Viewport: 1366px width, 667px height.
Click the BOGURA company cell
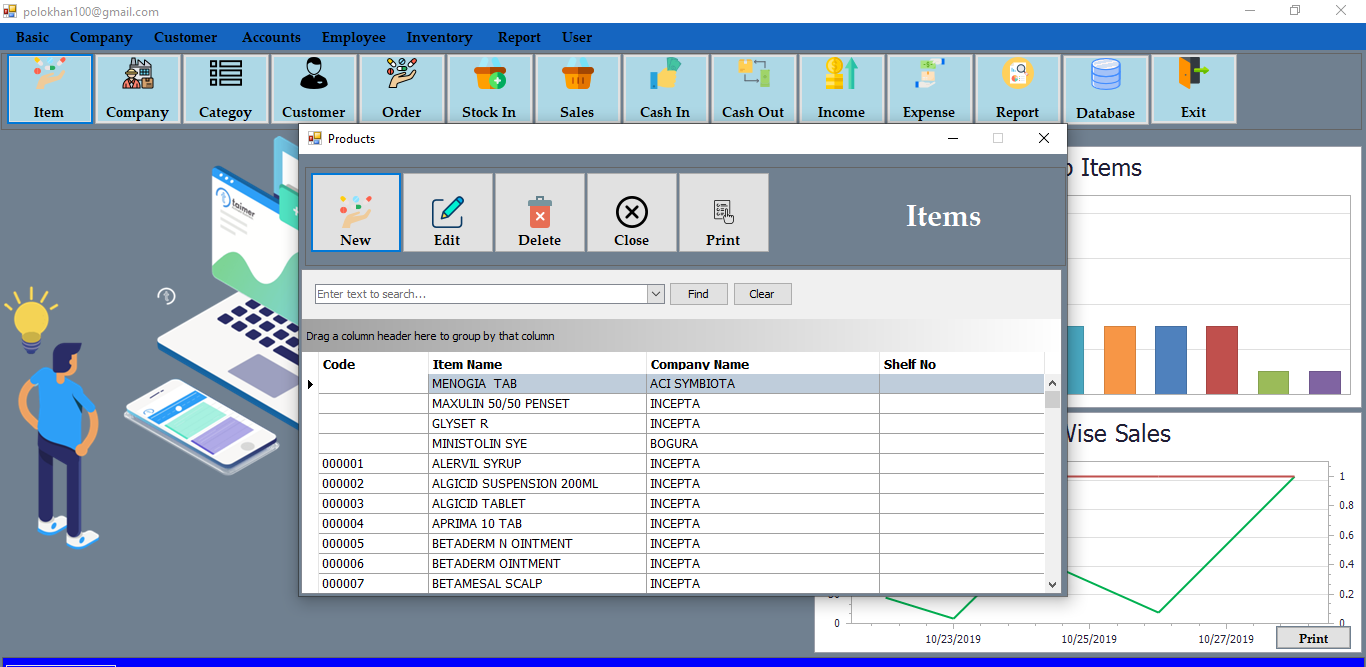click(763, 444)
